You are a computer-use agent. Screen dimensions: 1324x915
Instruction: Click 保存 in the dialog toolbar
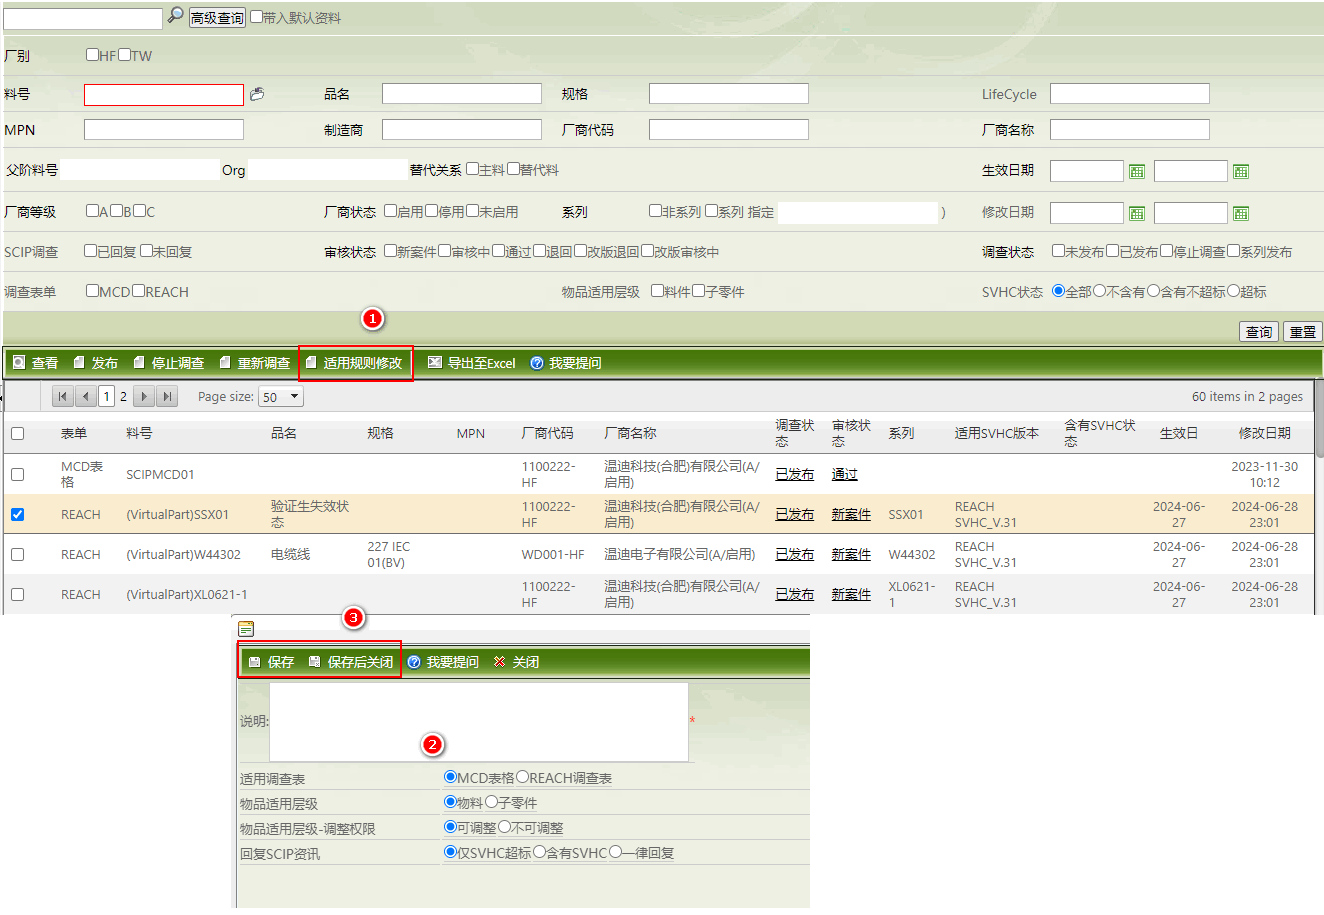point(271,662)
